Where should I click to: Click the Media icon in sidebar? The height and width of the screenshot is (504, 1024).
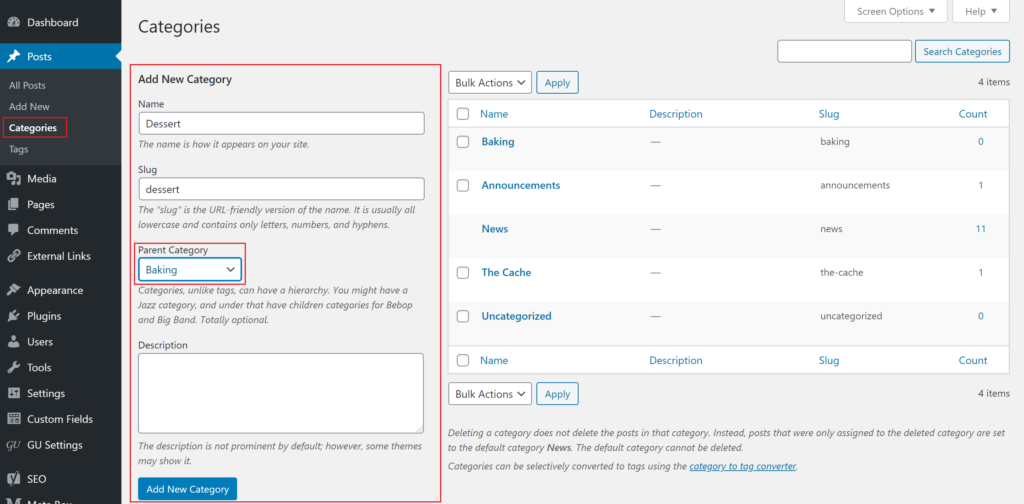tap(13, 179)
